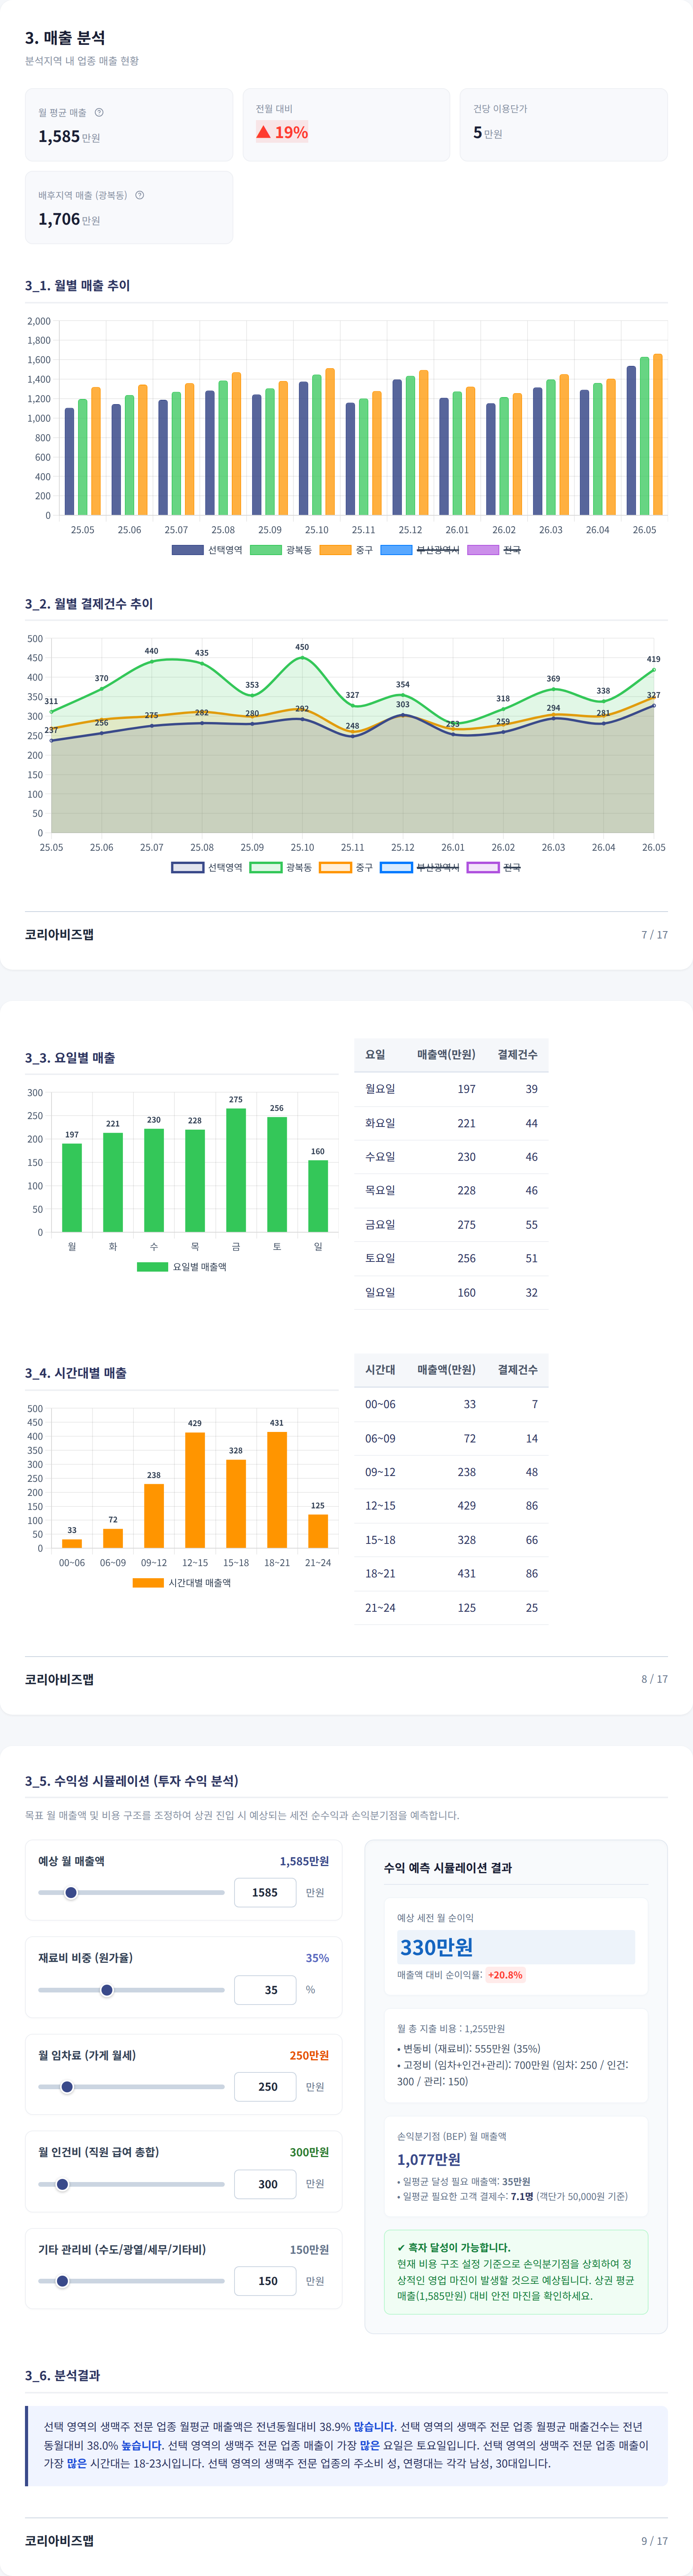Click the 수요일 row in weekday table
The width and height of the screenshot is (693, 2576).
tap(451, 1157)
